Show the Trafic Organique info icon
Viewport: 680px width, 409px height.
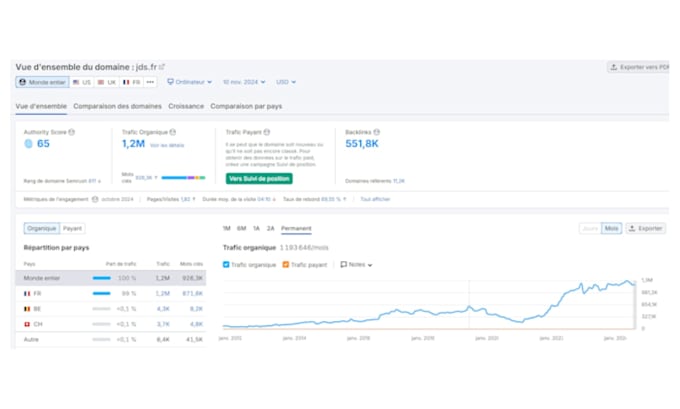173,132
